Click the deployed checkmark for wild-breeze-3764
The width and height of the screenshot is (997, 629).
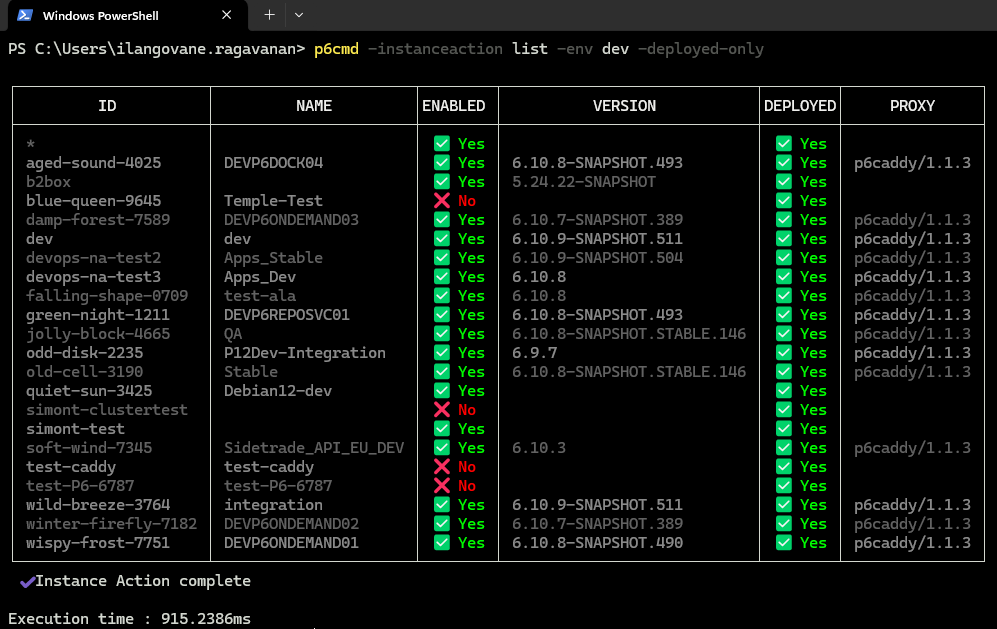tap(784, 505)
